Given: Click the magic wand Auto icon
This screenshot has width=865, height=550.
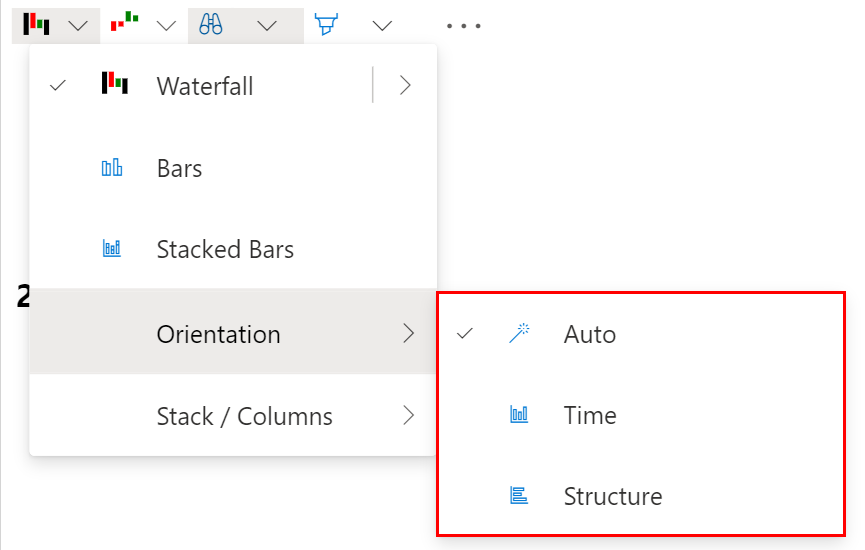Looking at the screenshot, I should tap(519, 334).
